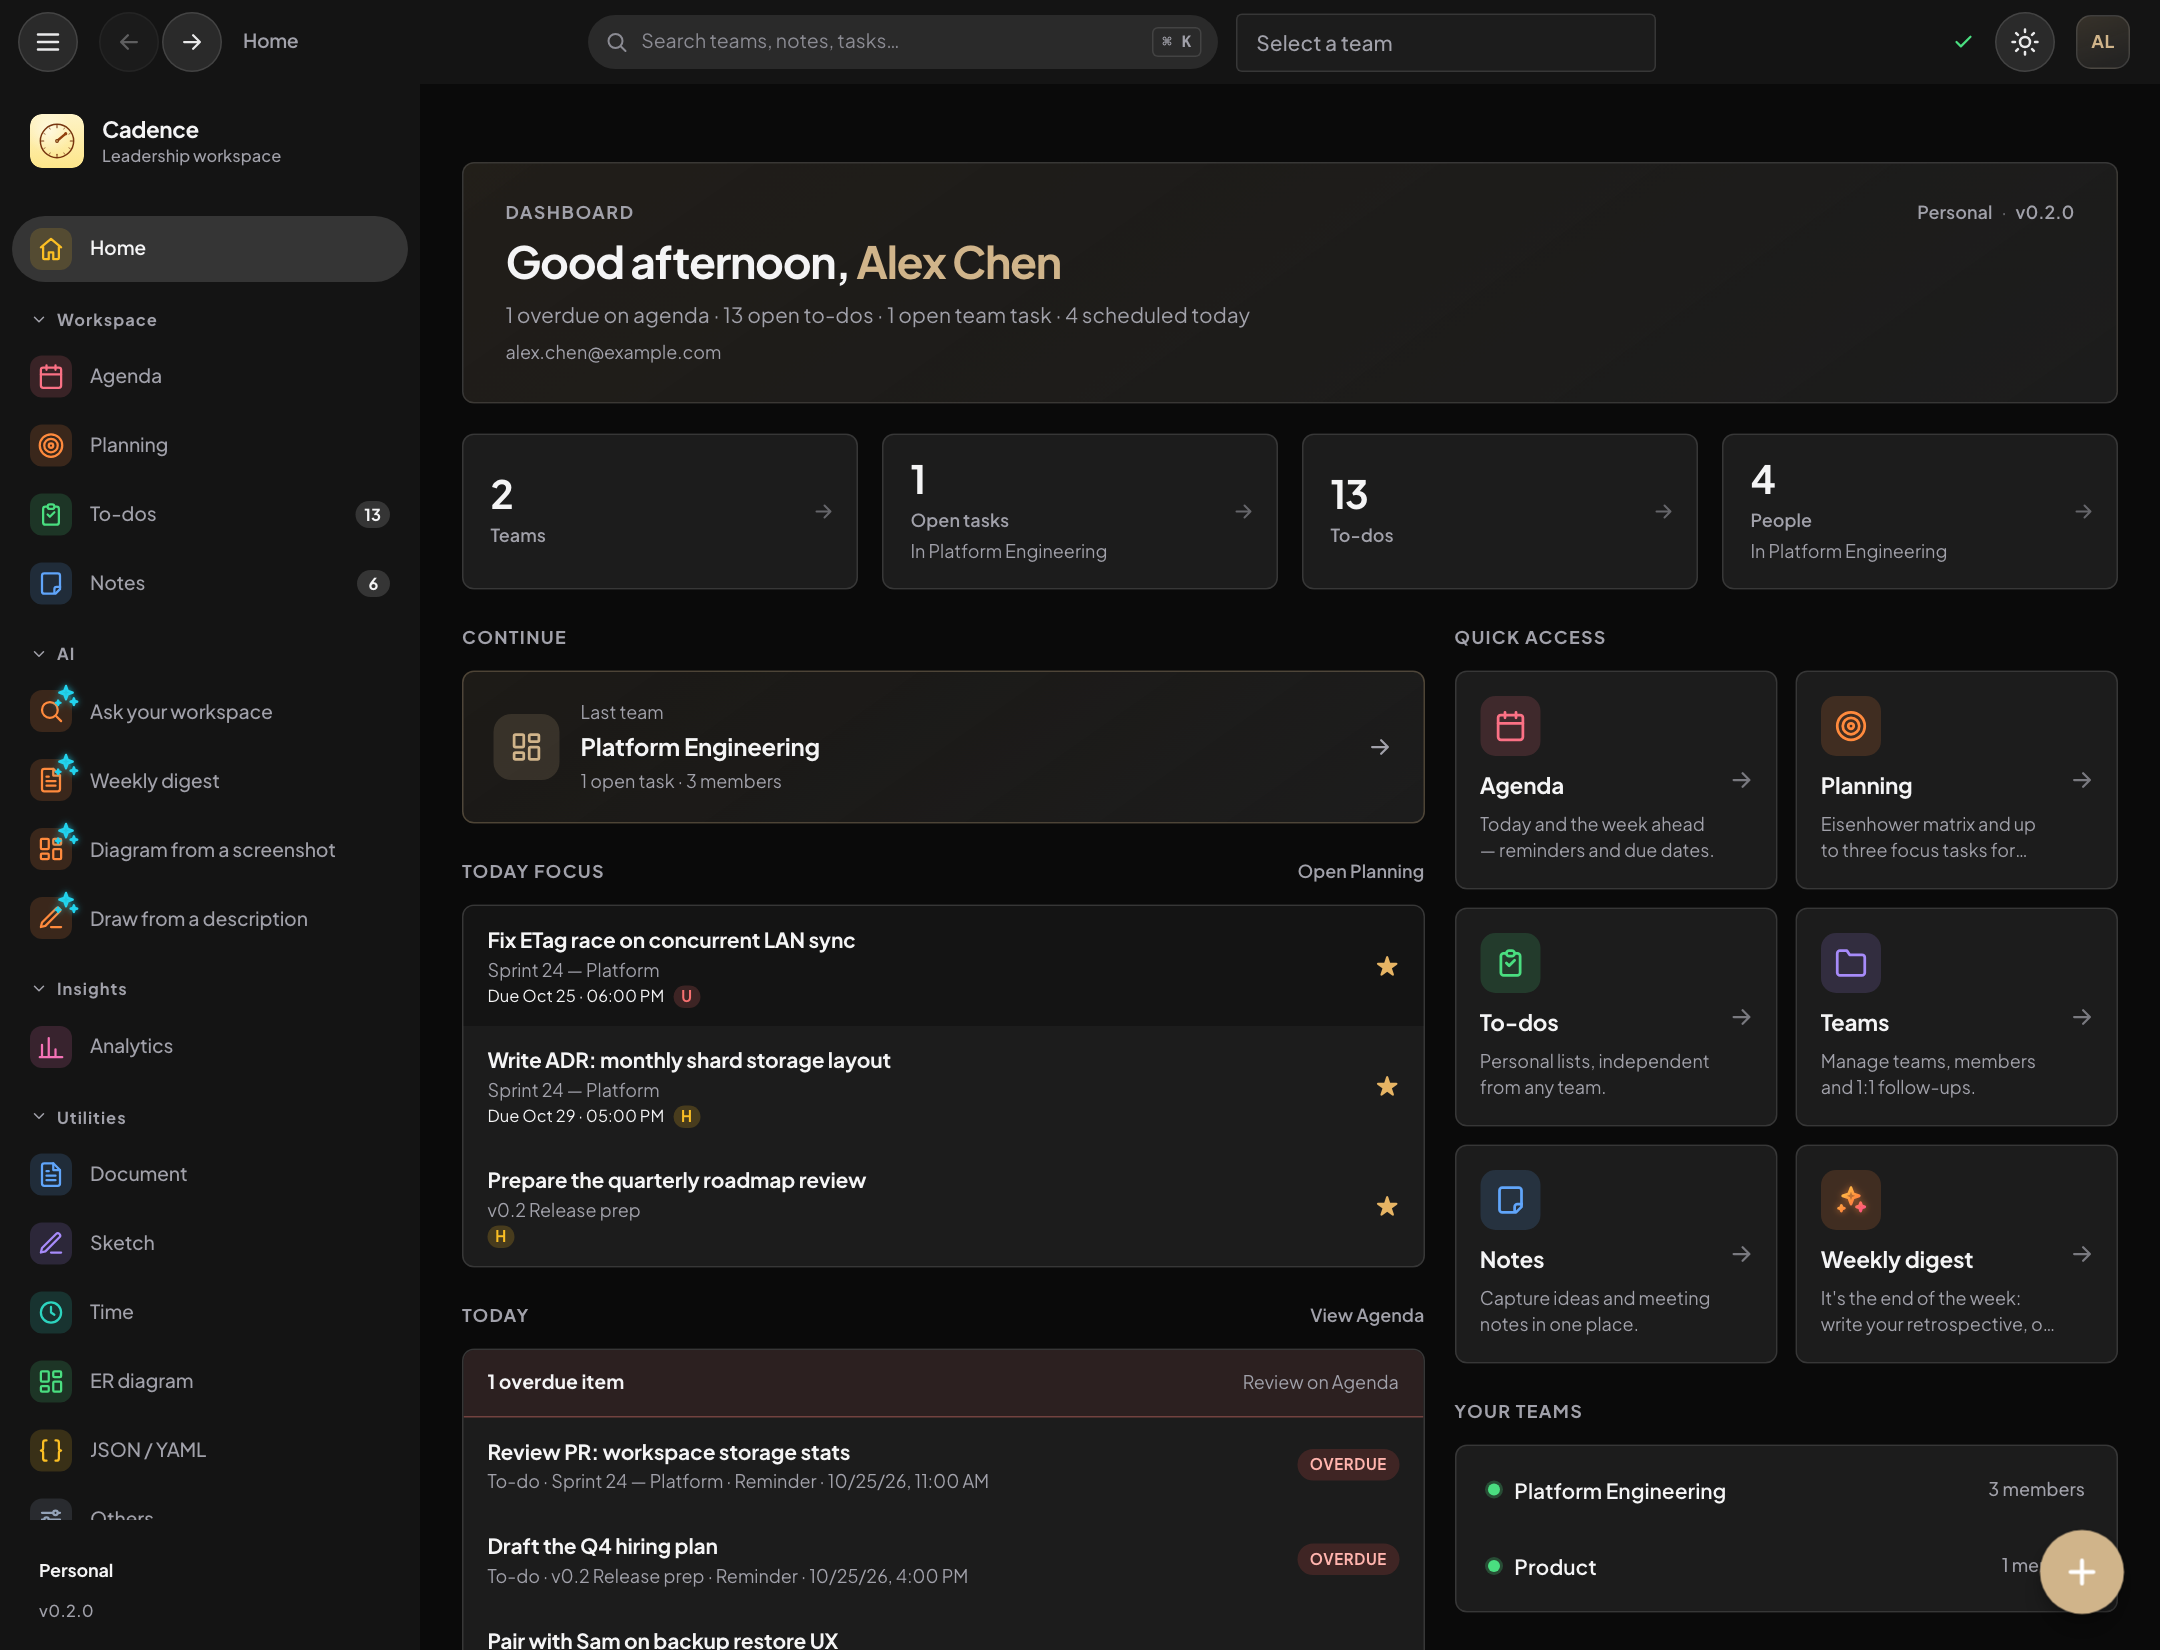Open the Sketch utility
2160x1650 pixels.
coord(210,1243)
